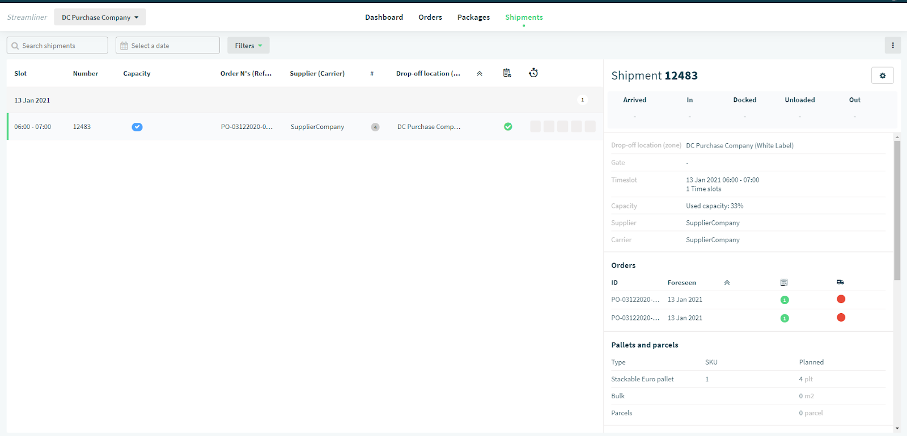908x436 pixels.
Task: Open the Orders tab
Action: coord(430,17)
